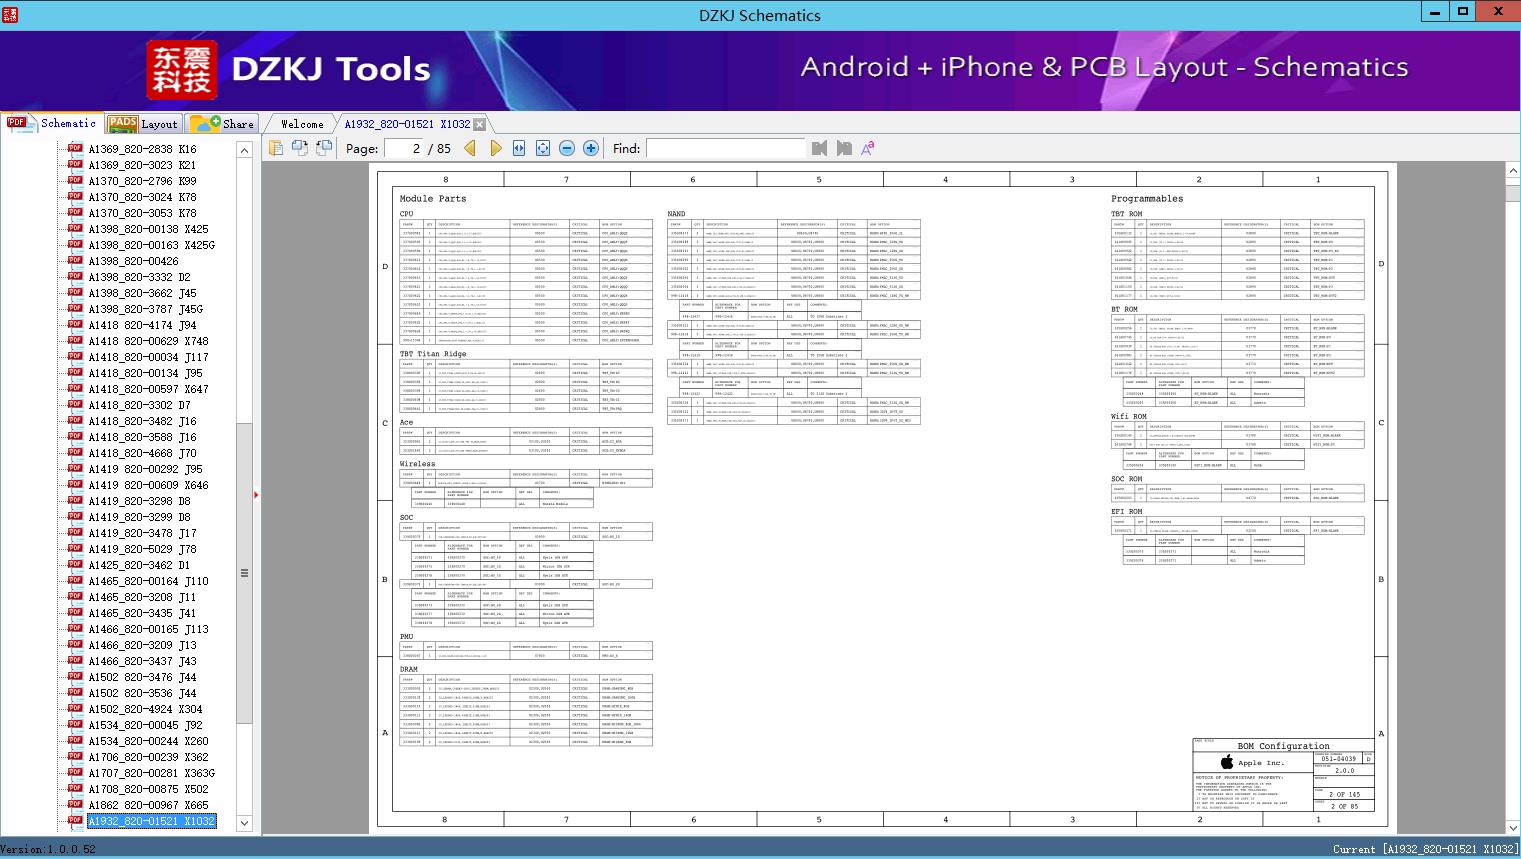
Task: Click the fit page icon
Action: [x=543, y=148]
